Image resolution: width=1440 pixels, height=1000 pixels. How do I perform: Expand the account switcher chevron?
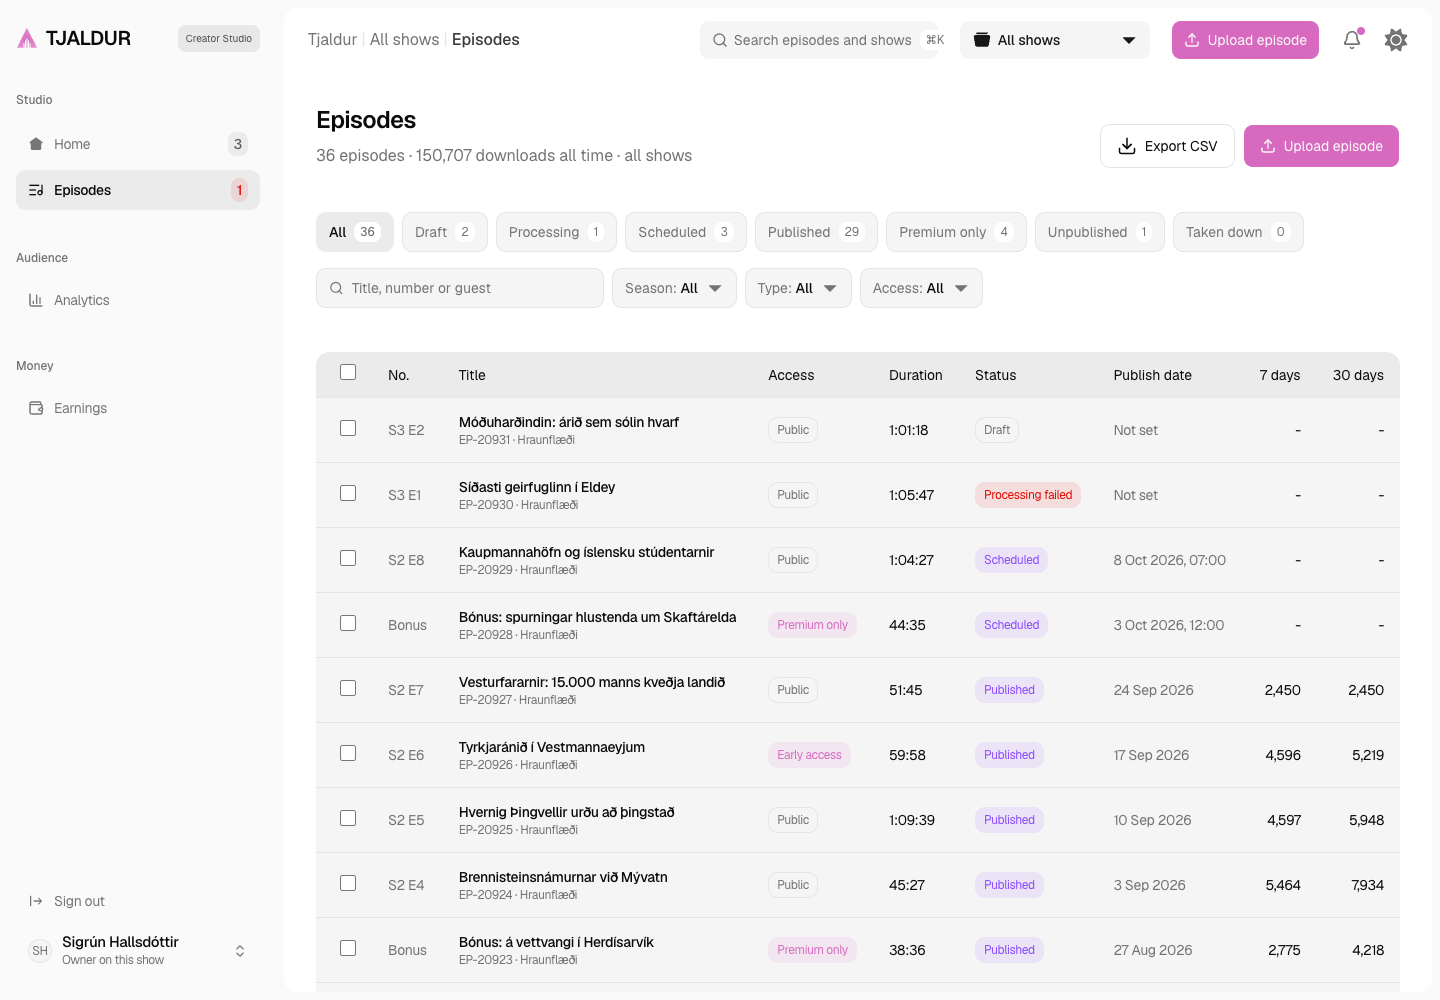tap(240, 950)
